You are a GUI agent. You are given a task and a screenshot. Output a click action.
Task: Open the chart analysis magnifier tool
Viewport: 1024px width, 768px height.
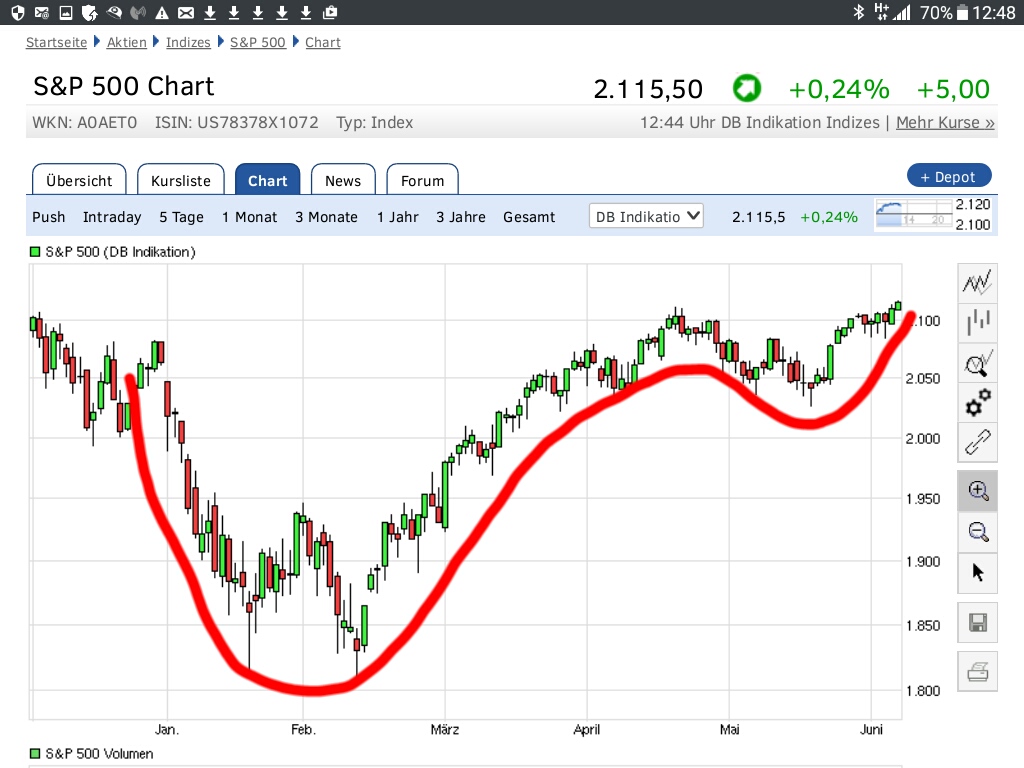coord(978,363)
